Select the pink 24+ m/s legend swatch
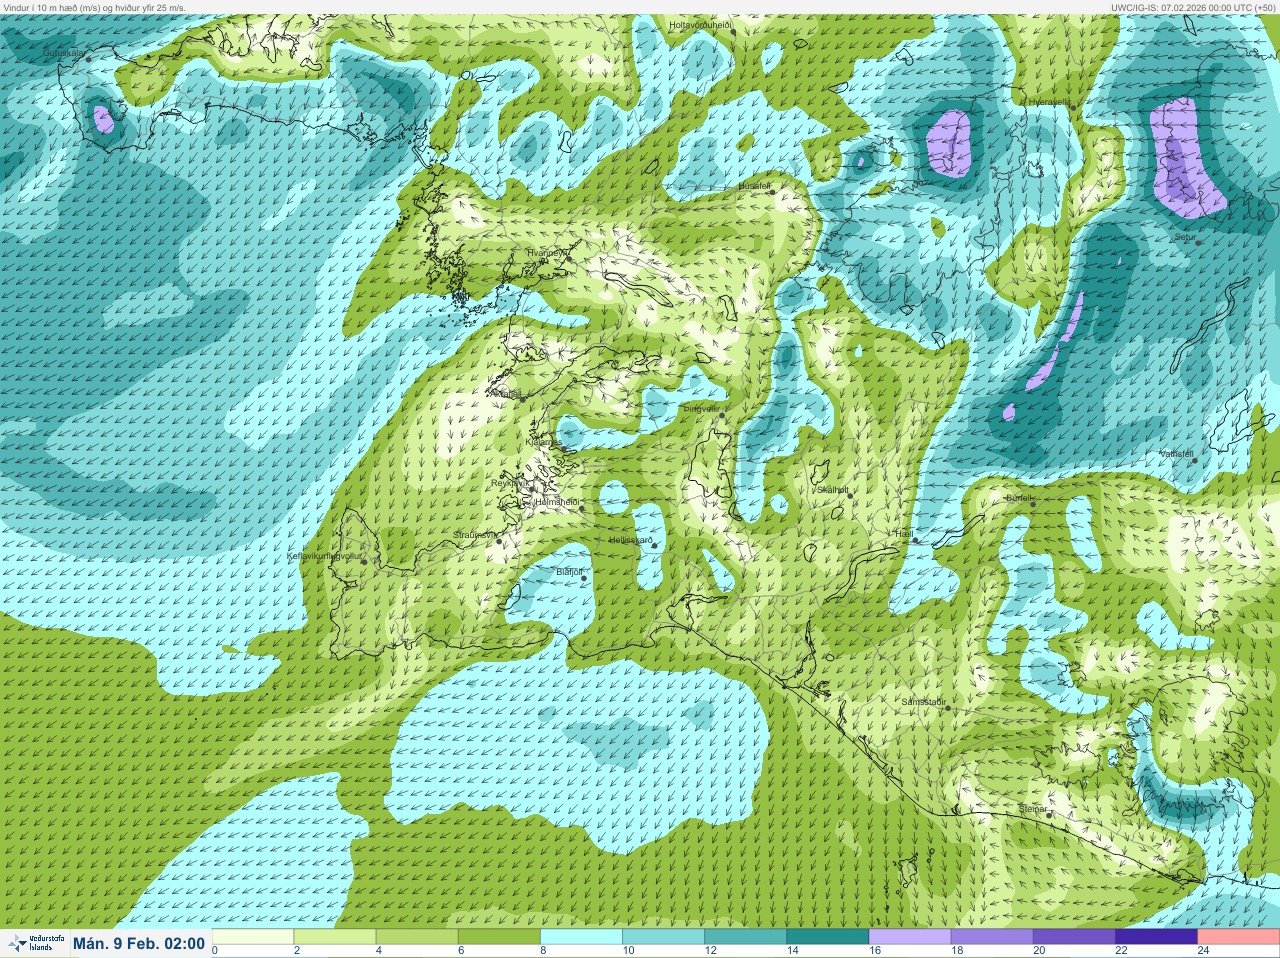This screenshot has height=958, width=1280. click(1238, 937)
